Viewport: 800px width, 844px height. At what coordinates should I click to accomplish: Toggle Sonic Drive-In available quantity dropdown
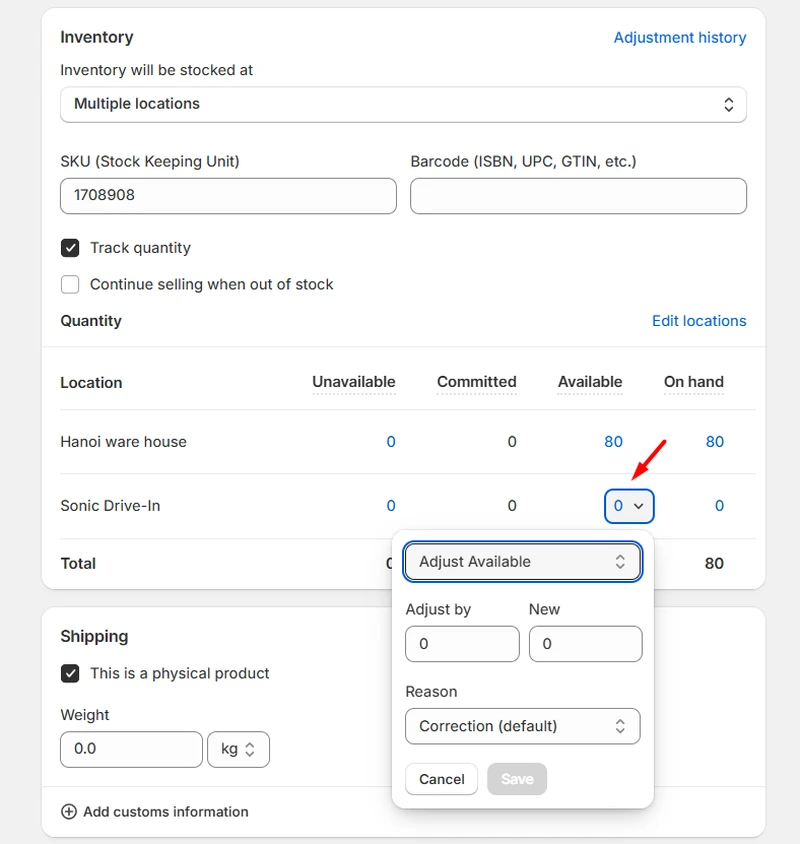(x=629, y=506)
